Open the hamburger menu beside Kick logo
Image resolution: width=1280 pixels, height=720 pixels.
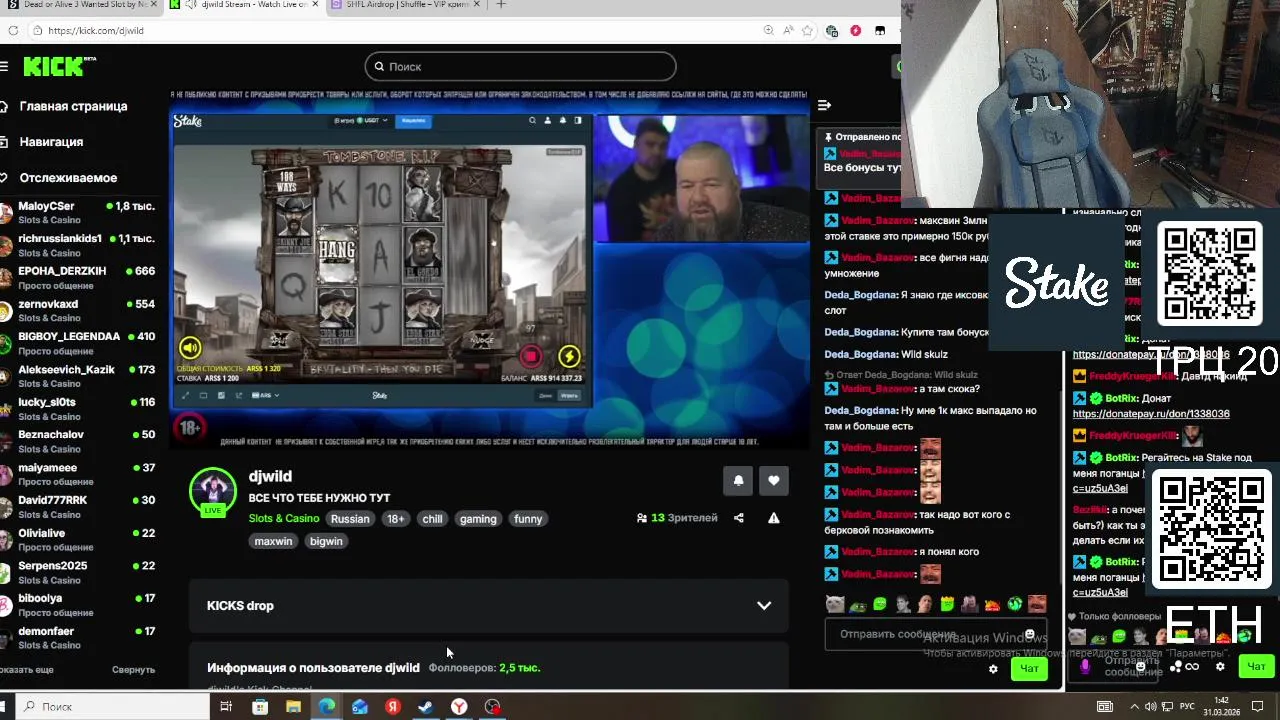[4, 66]
